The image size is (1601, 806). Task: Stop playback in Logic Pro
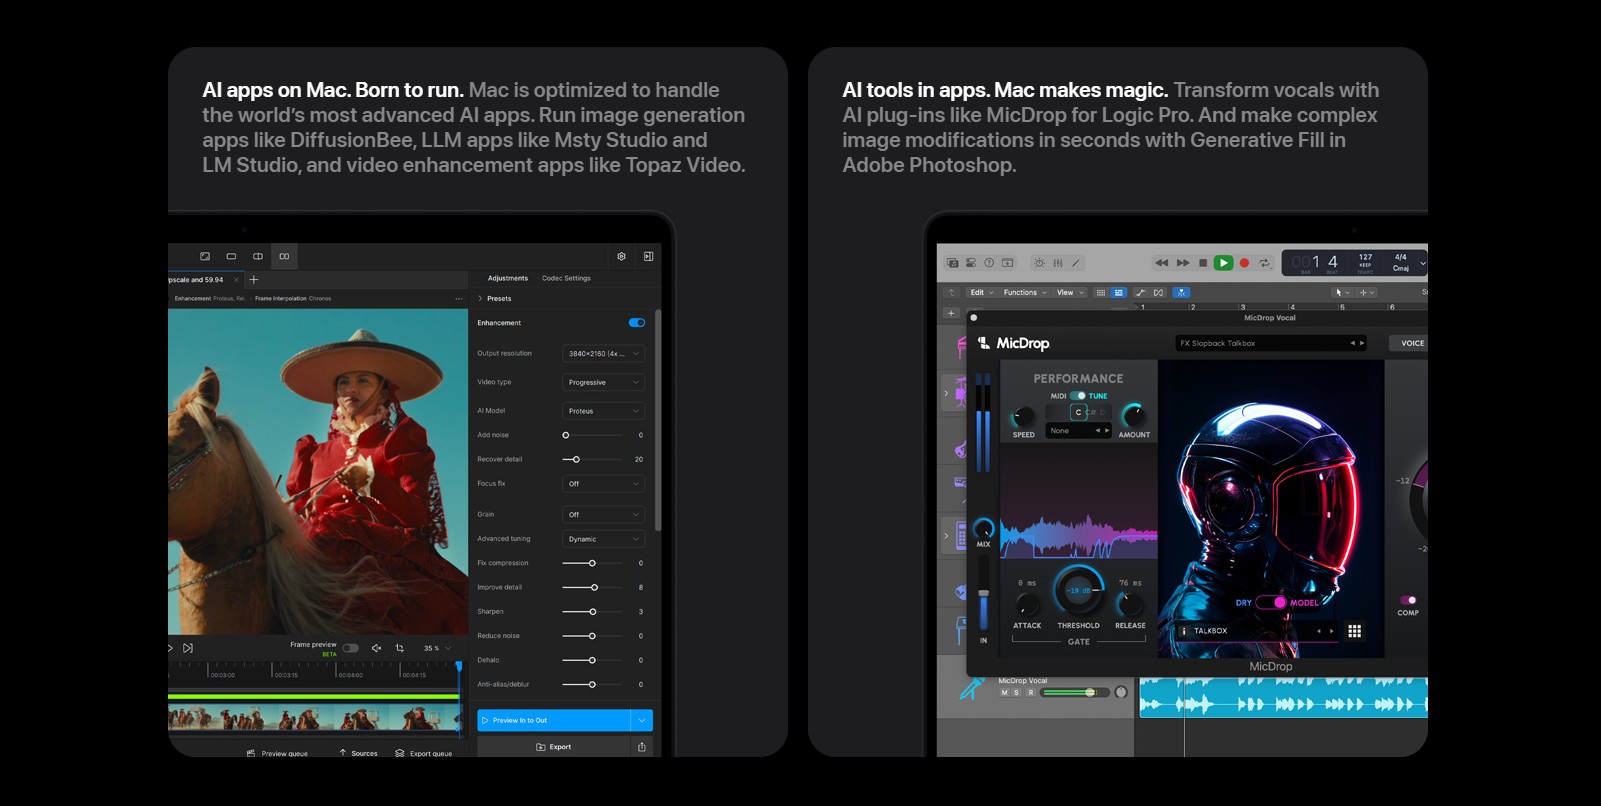pos(1203,263)
